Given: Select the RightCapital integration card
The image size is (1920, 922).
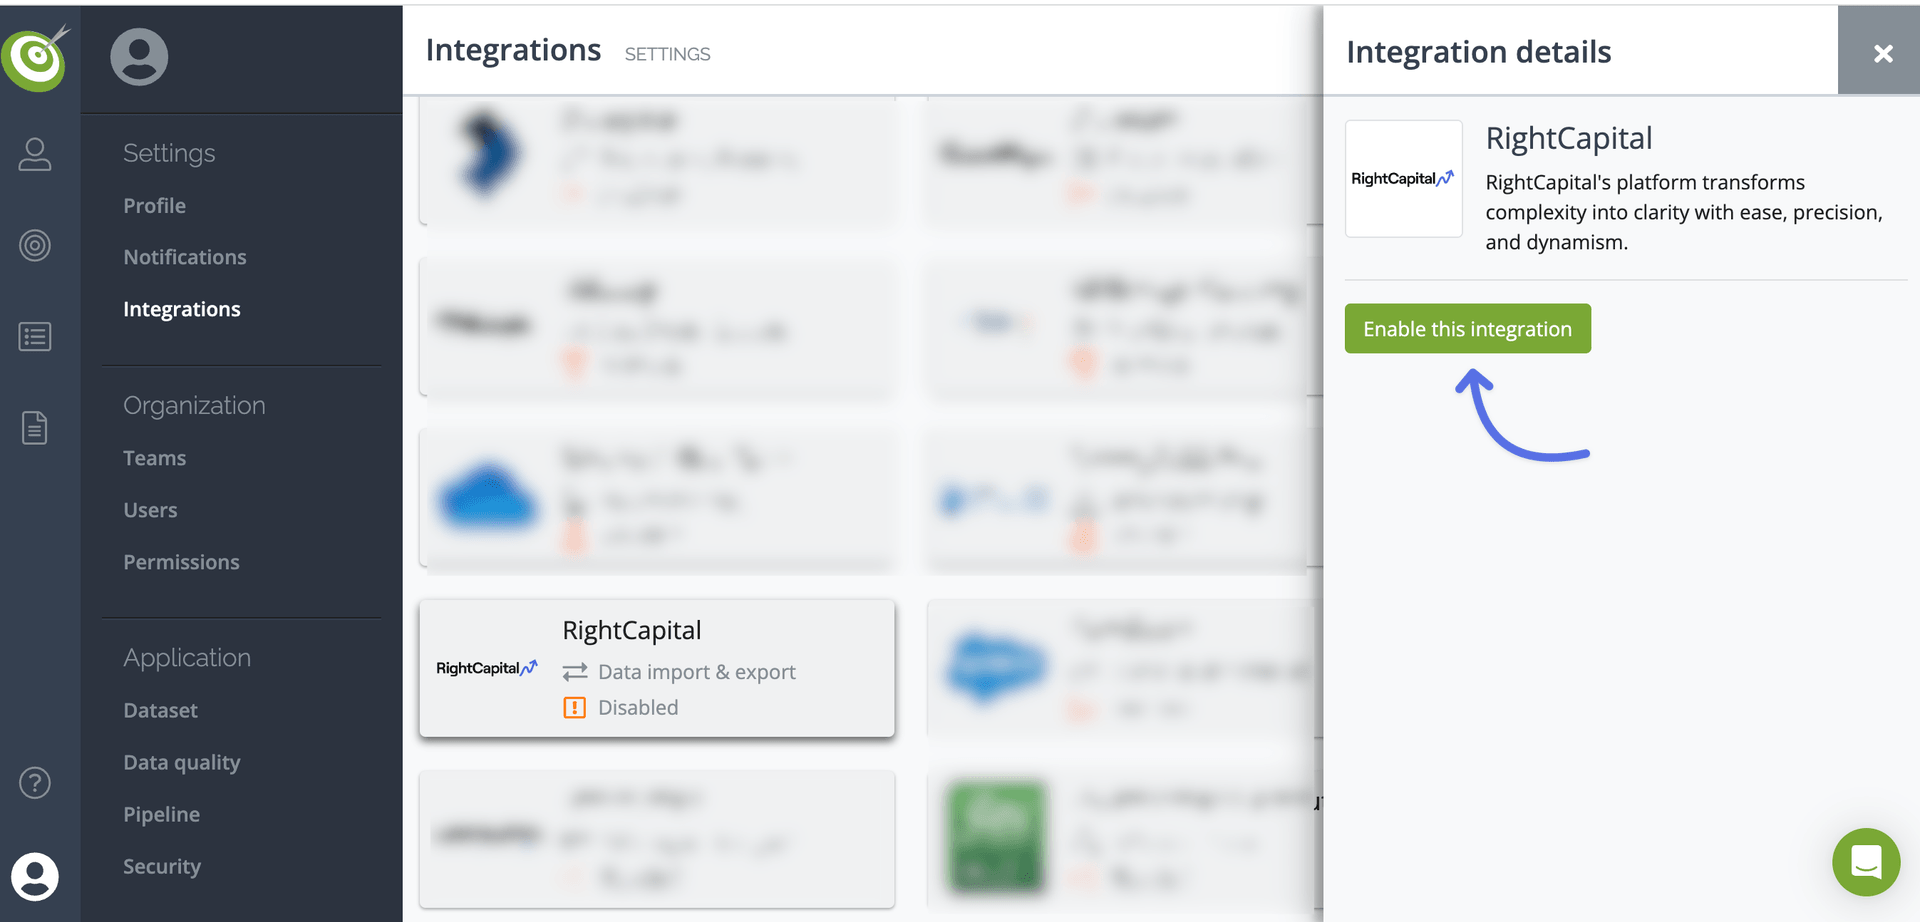Looking at the screenshot, I should [657, 668].
